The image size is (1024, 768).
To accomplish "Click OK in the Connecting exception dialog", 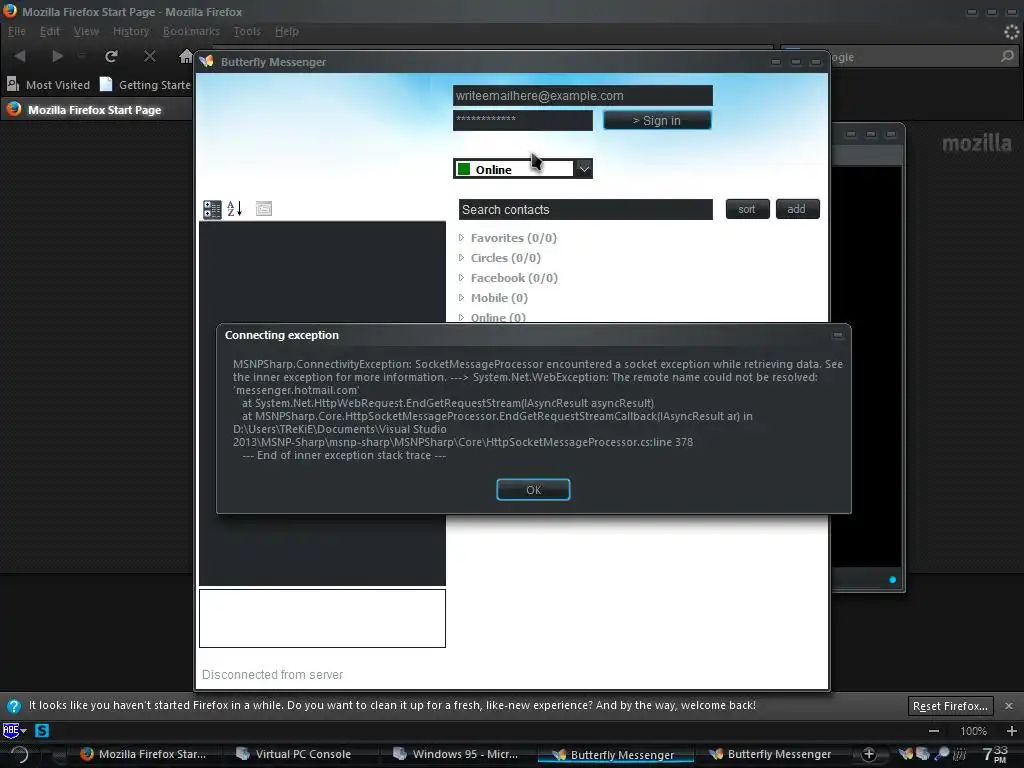I will 533,490.
